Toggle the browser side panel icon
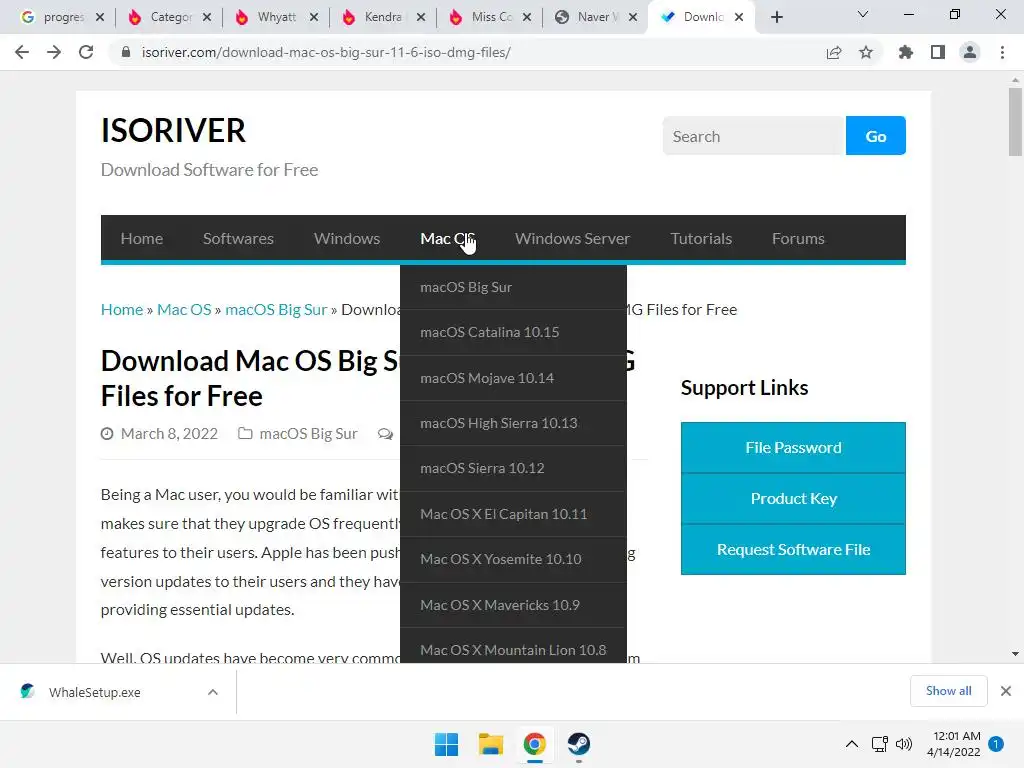 [938, 52]
